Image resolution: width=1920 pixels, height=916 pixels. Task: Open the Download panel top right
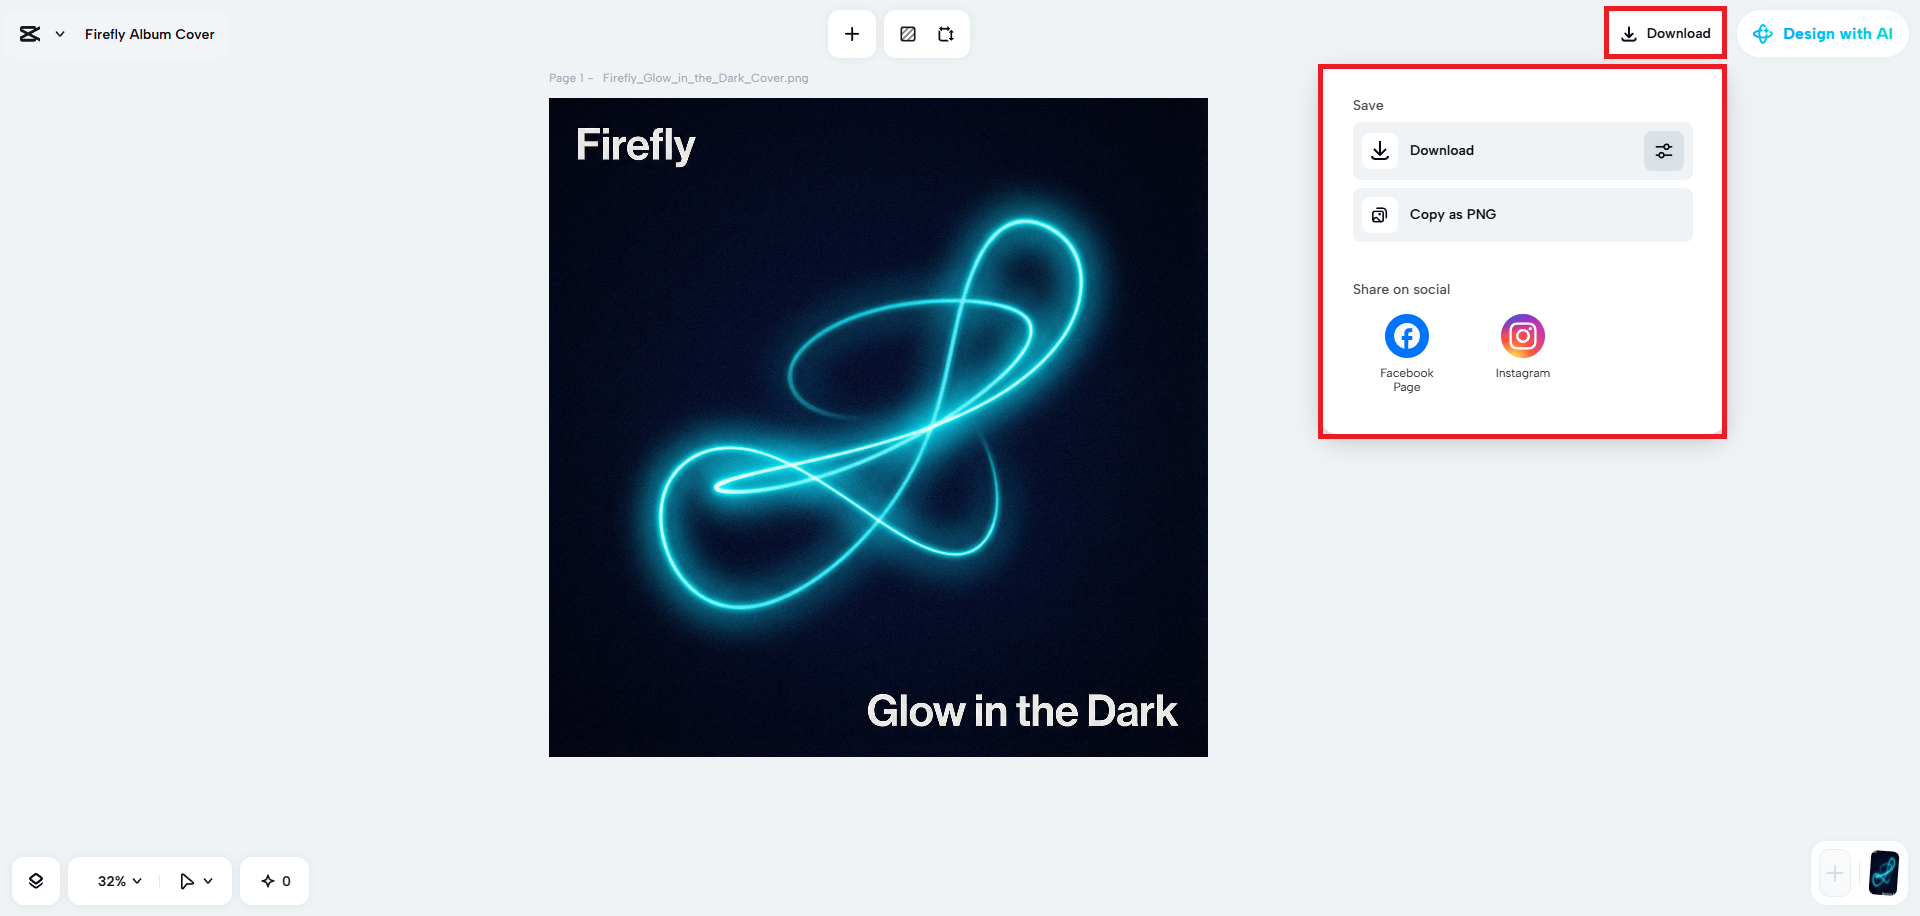point(1664,32)
